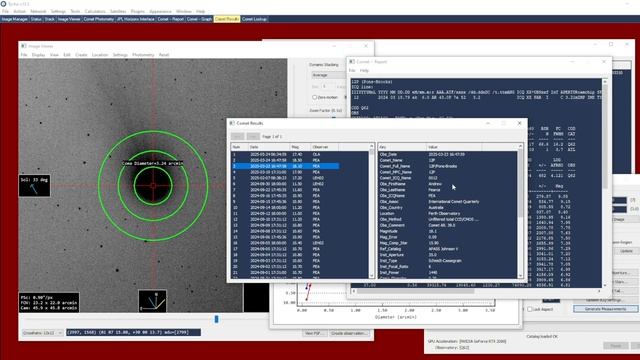Open the JPL Horizons Interface tab

[136, 19]
